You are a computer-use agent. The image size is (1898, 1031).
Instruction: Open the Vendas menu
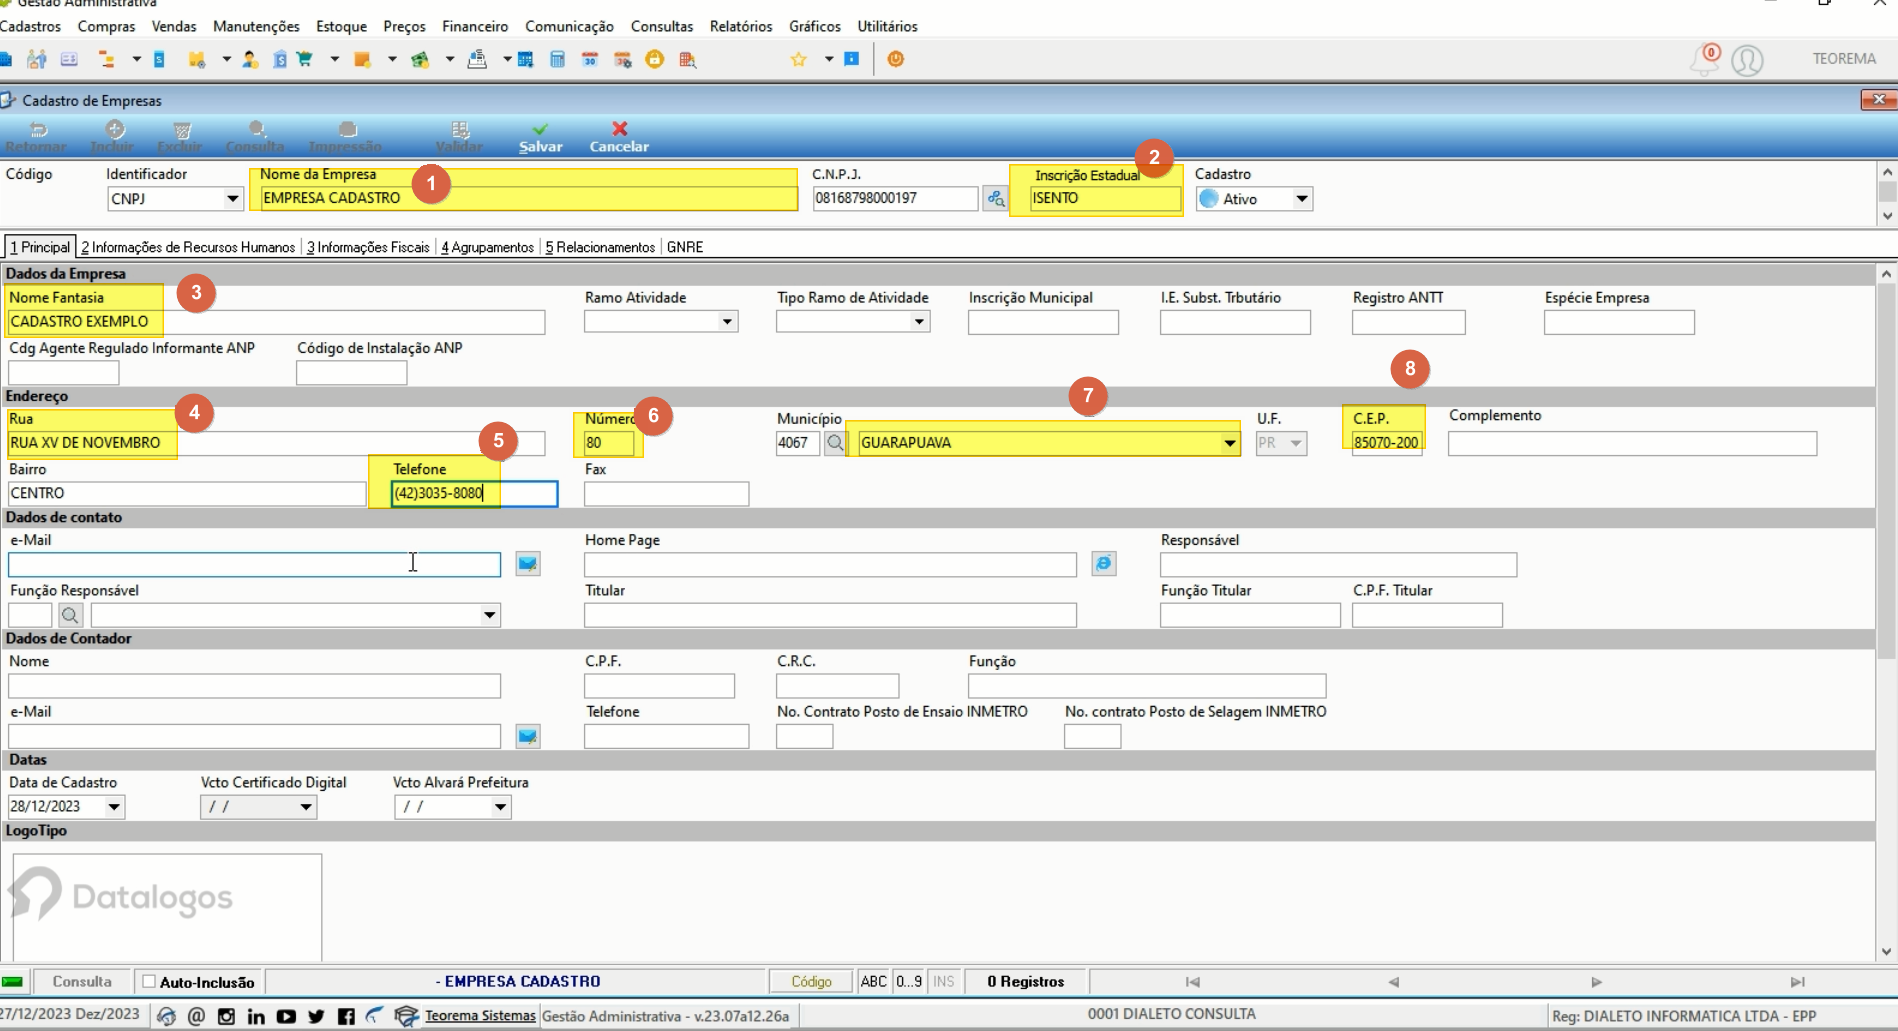coord(174,26)
